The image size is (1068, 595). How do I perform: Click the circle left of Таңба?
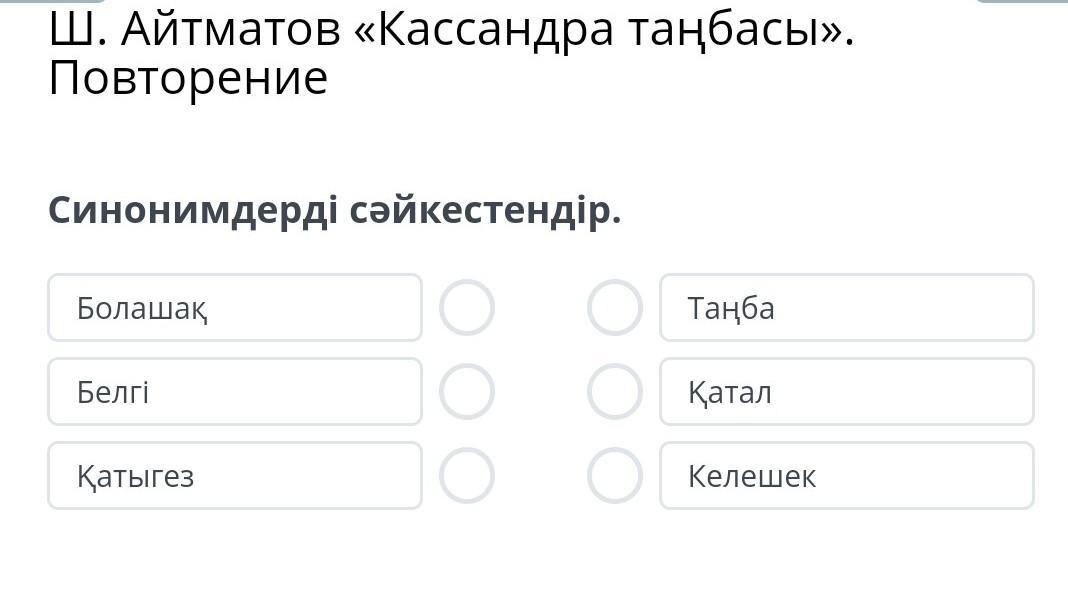pos(614,308)
